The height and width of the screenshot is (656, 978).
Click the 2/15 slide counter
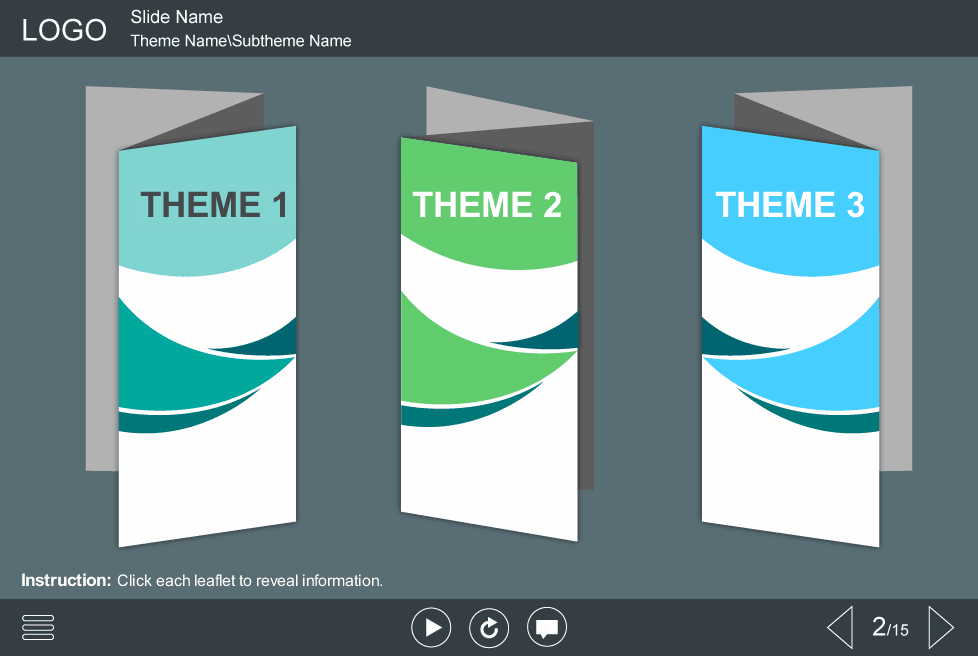tap(890, 628)
